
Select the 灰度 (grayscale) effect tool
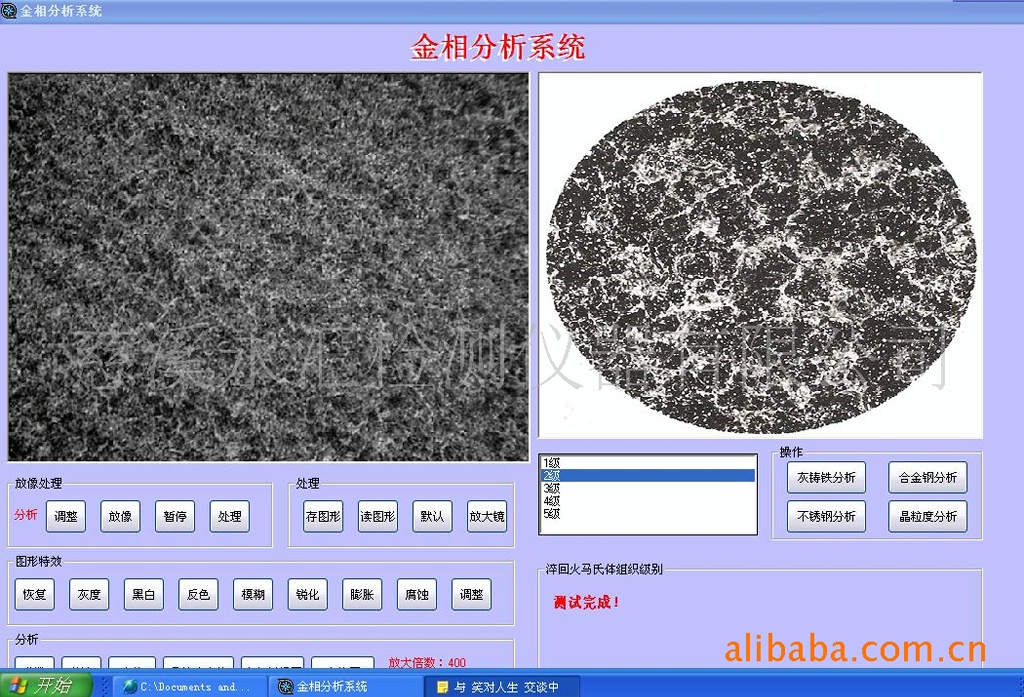point(88,594)
